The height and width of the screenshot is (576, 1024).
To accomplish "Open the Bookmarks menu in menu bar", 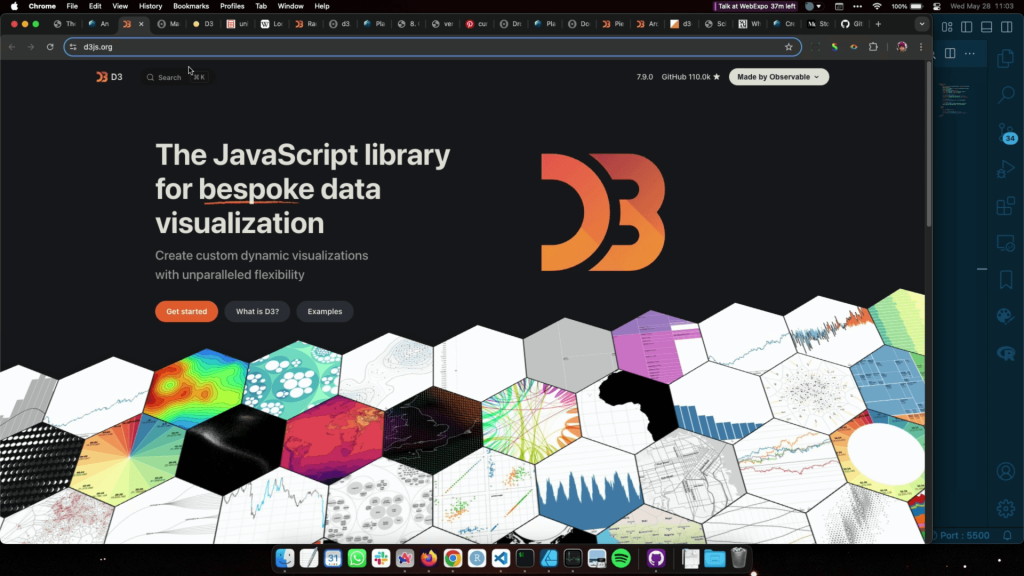I will tap(191, 6).
